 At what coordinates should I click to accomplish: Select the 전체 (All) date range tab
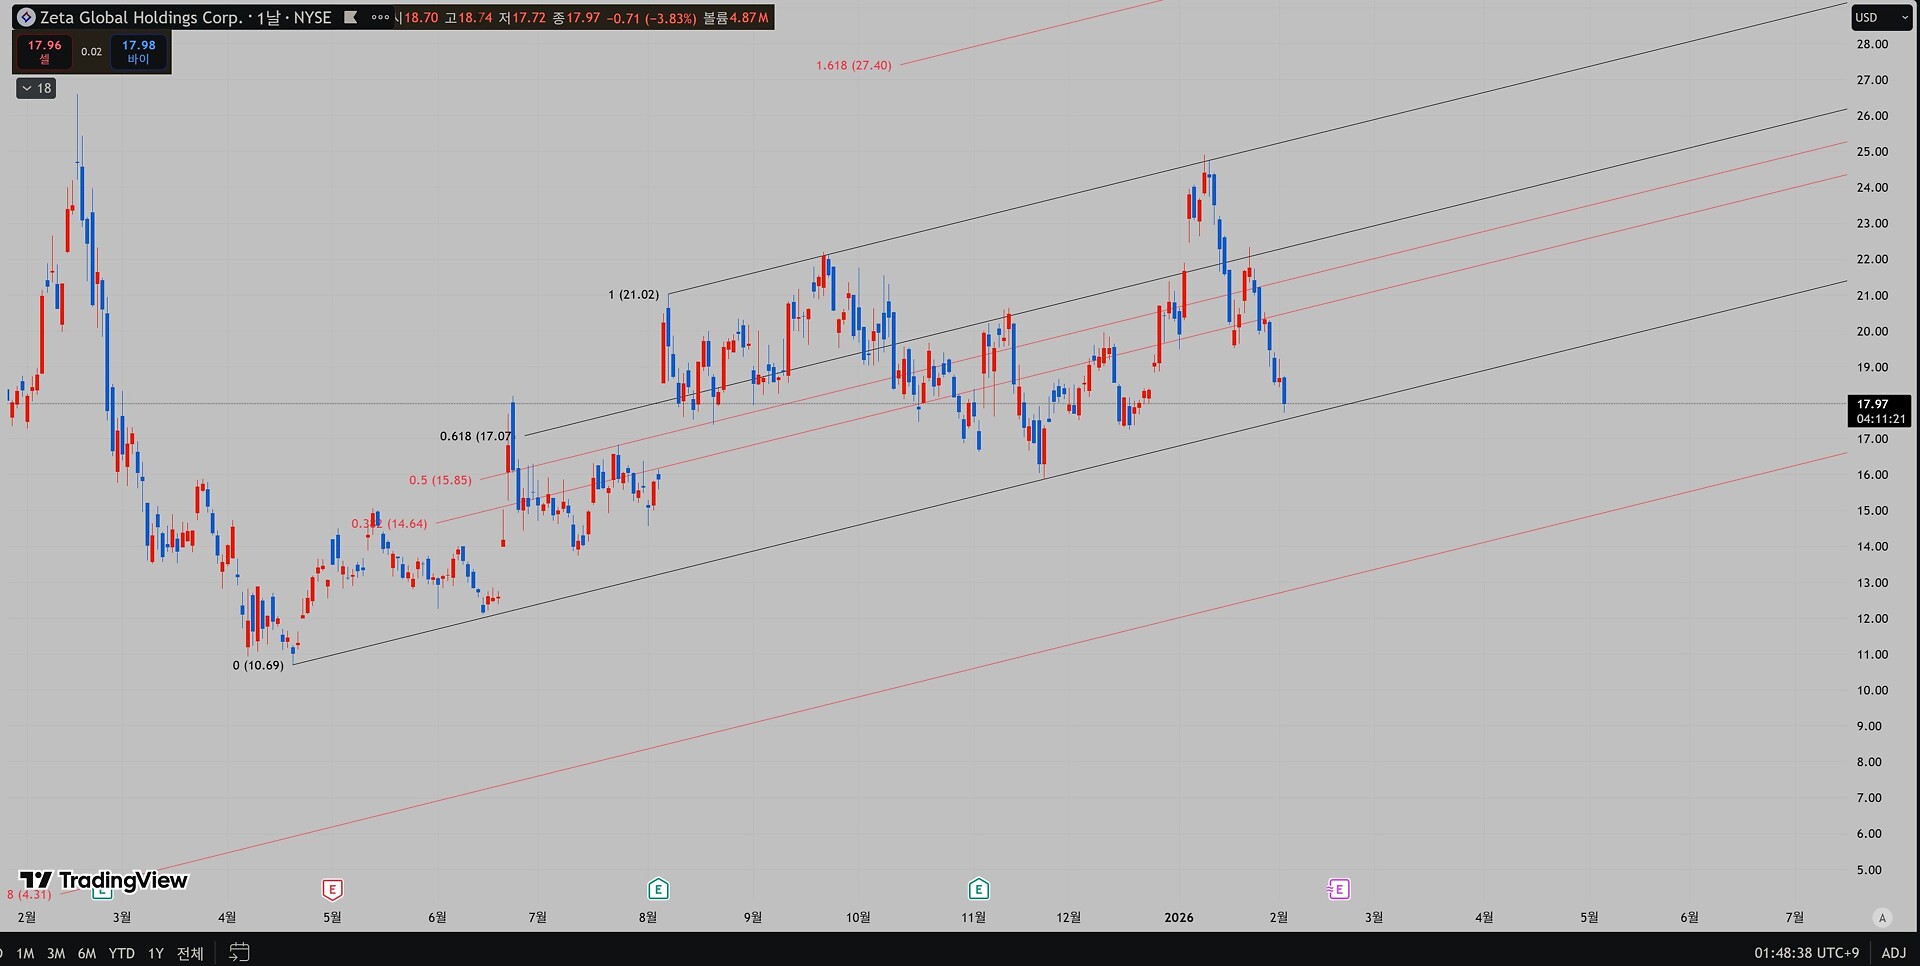point(190,953)
